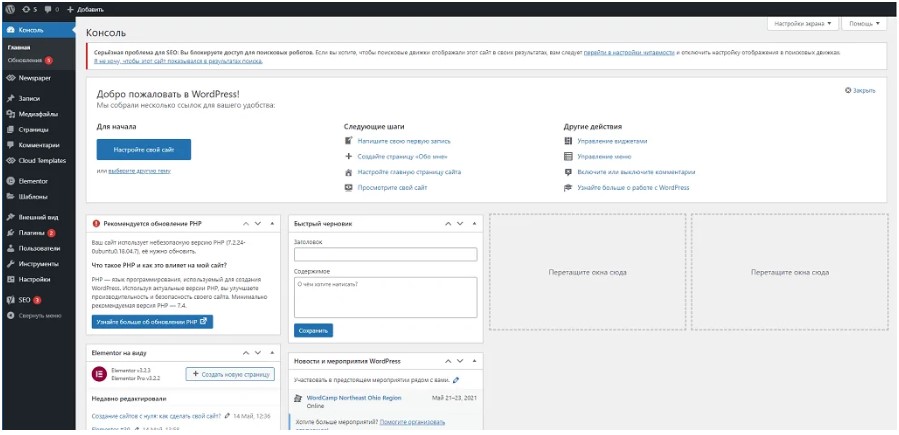Toggle the Elementor на виду panel

coord(272,353)
